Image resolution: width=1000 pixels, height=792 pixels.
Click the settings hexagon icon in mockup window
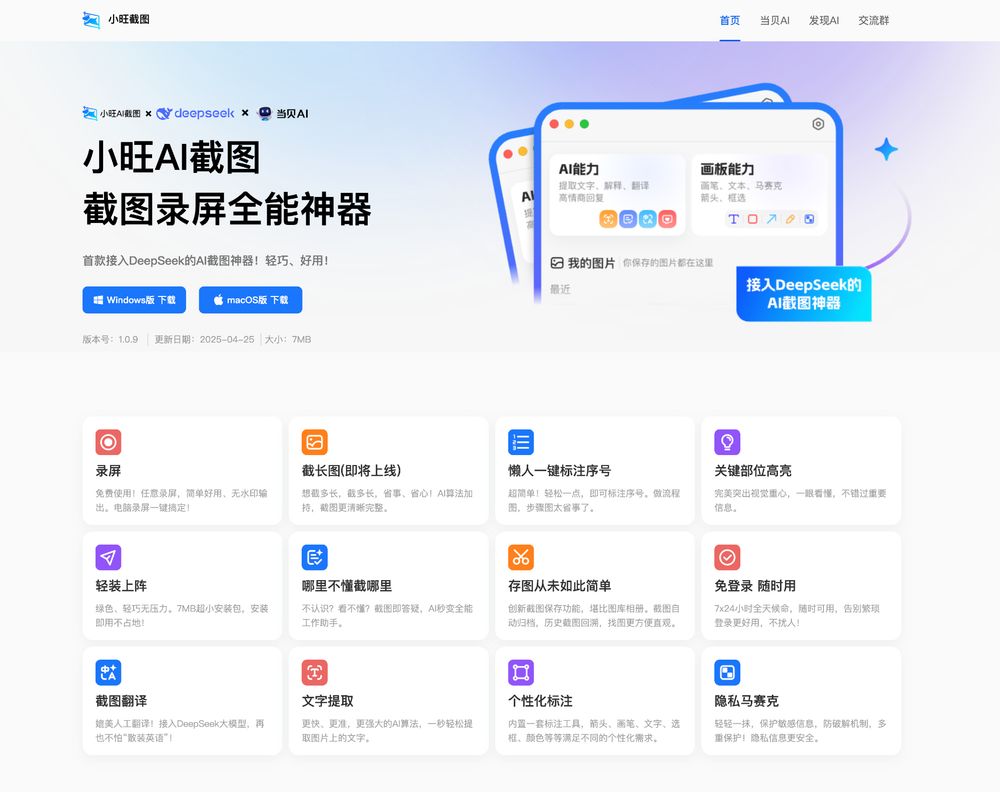tap(818, 124)
